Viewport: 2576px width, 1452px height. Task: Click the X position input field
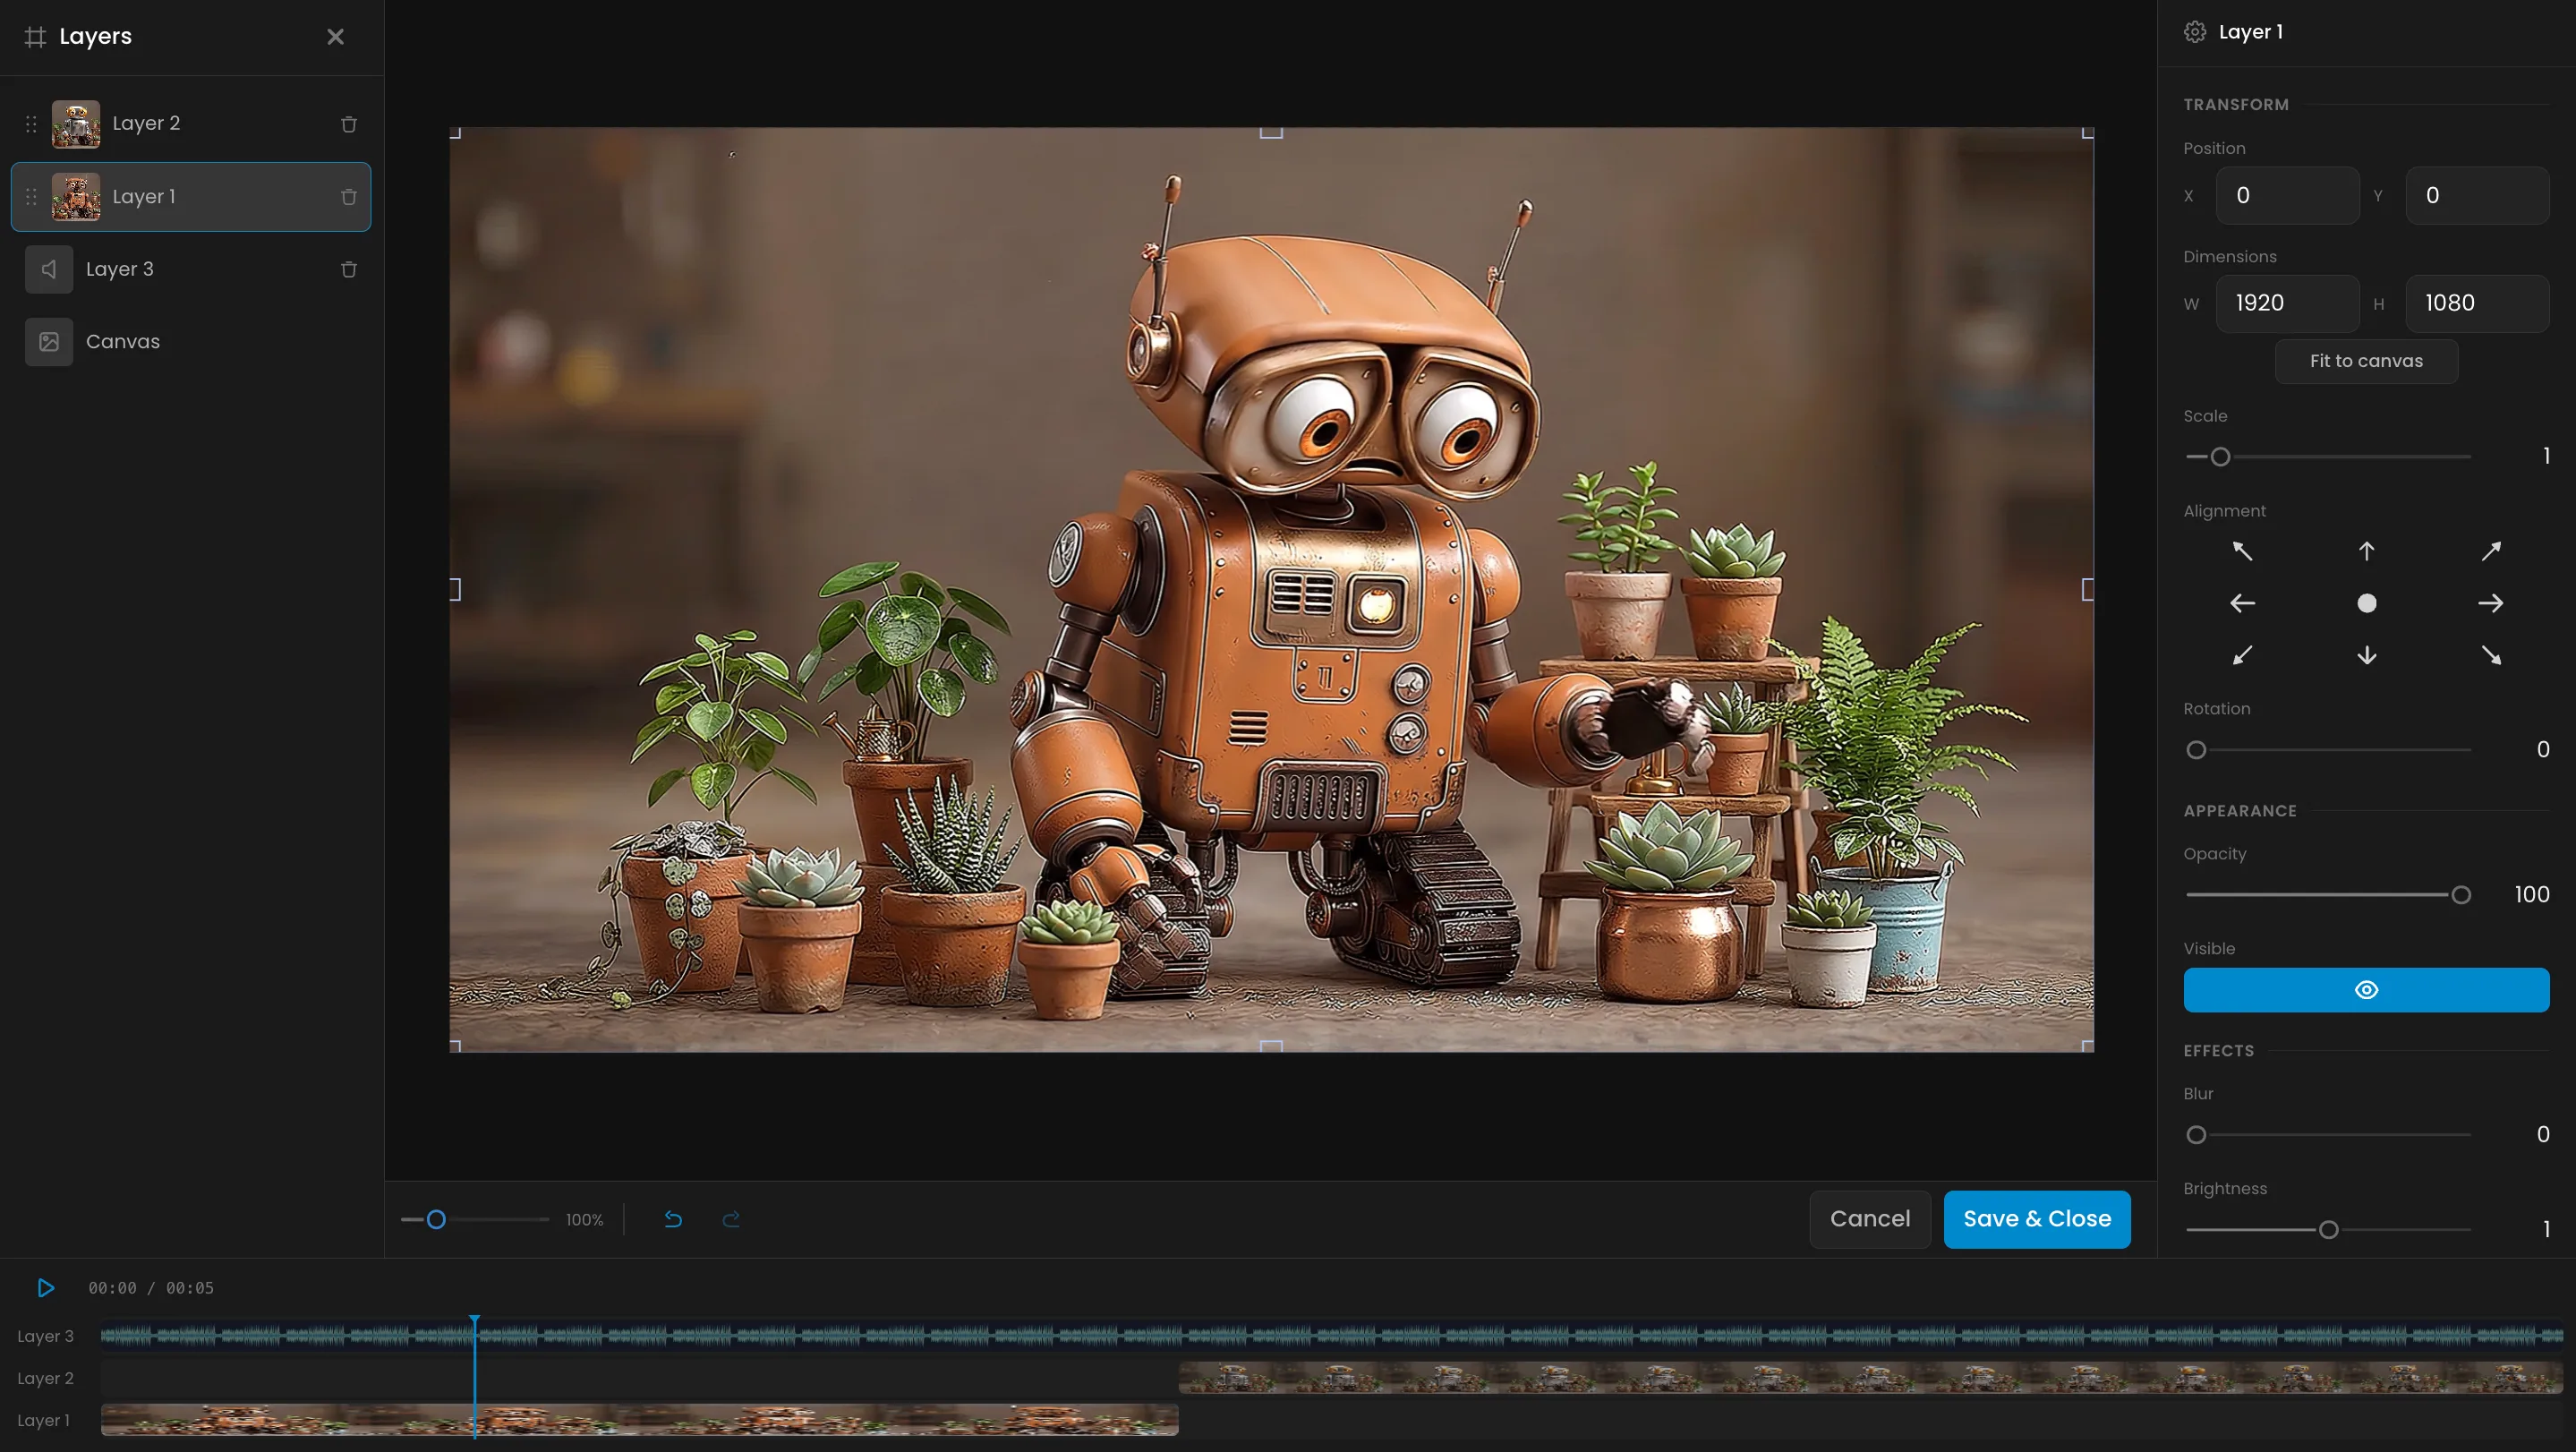click(2287, 195)
